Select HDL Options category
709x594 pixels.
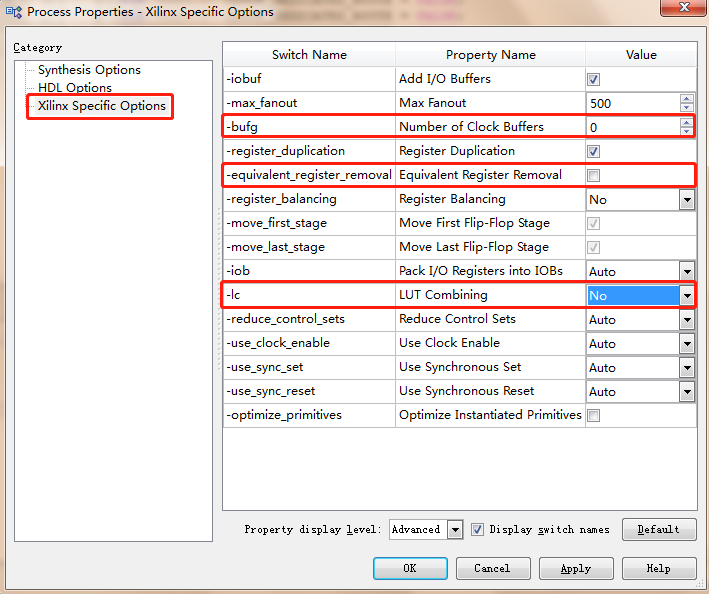[75, 87]
